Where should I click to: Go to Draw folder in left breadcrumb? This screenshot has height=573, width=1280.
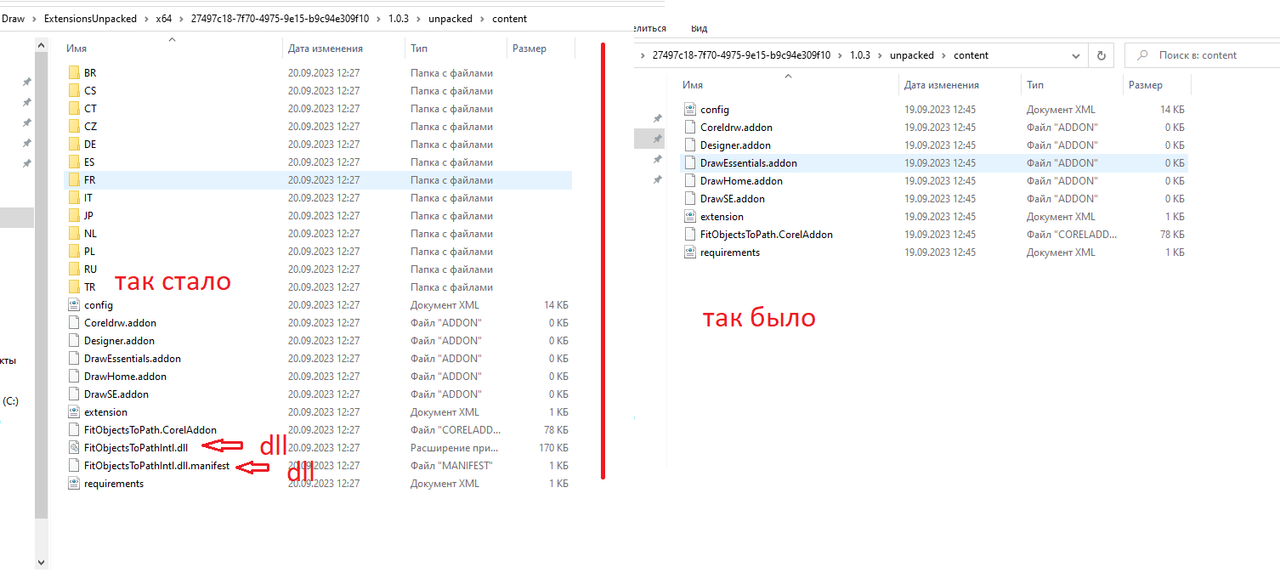coord(13,19)
